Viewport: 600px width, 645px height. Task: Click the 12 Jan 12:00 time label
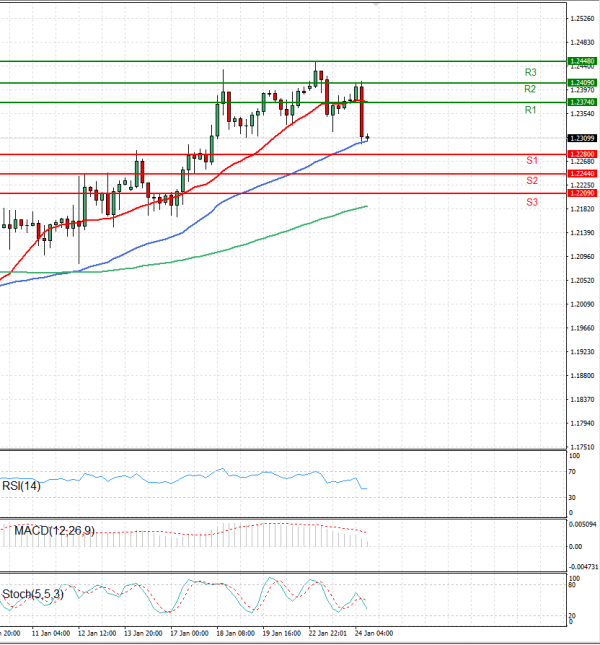tap(97, 633)
